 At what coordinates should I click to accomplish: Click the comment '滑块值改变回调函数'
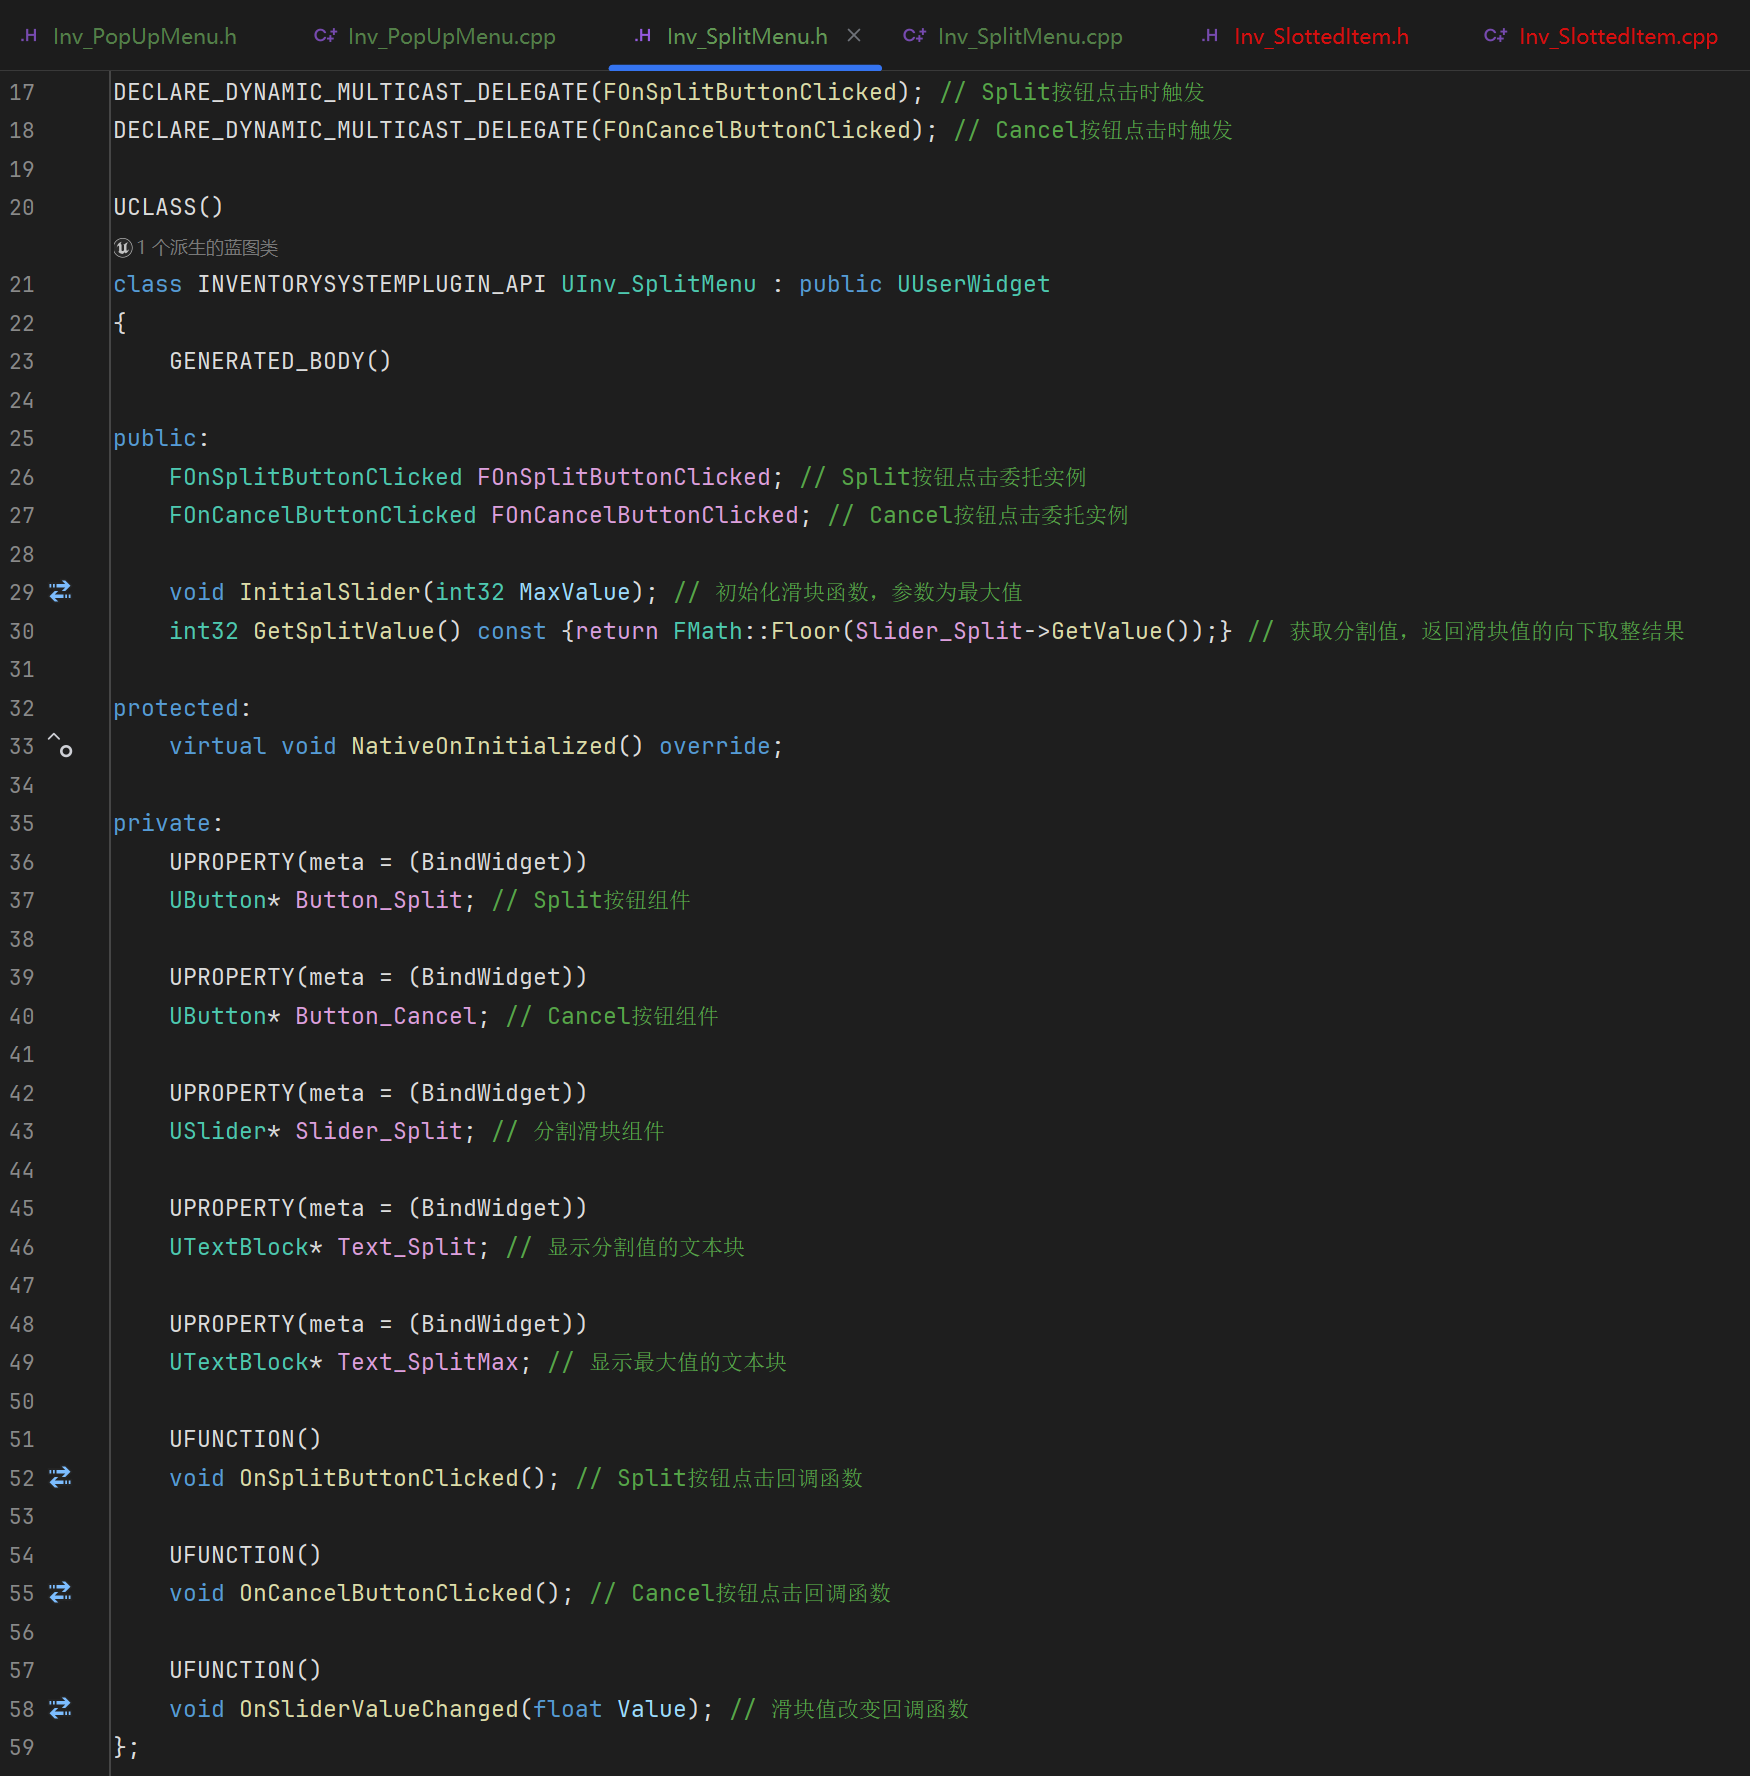(x=870, y=1709)
